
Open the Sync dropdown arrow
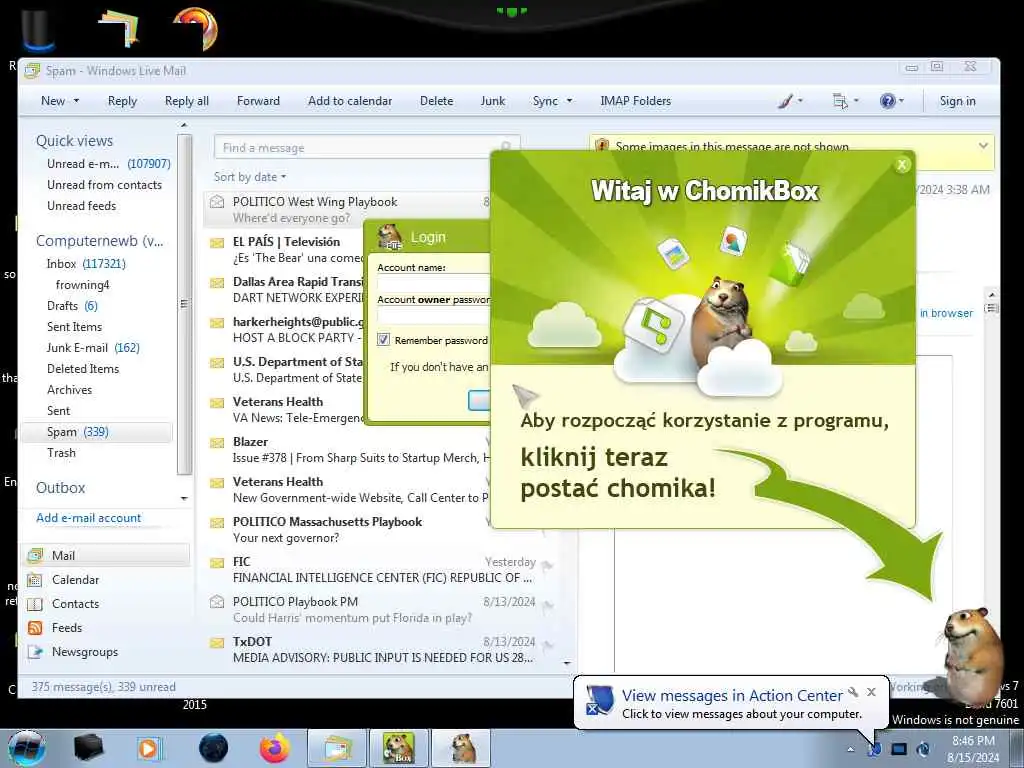point(569,101)
